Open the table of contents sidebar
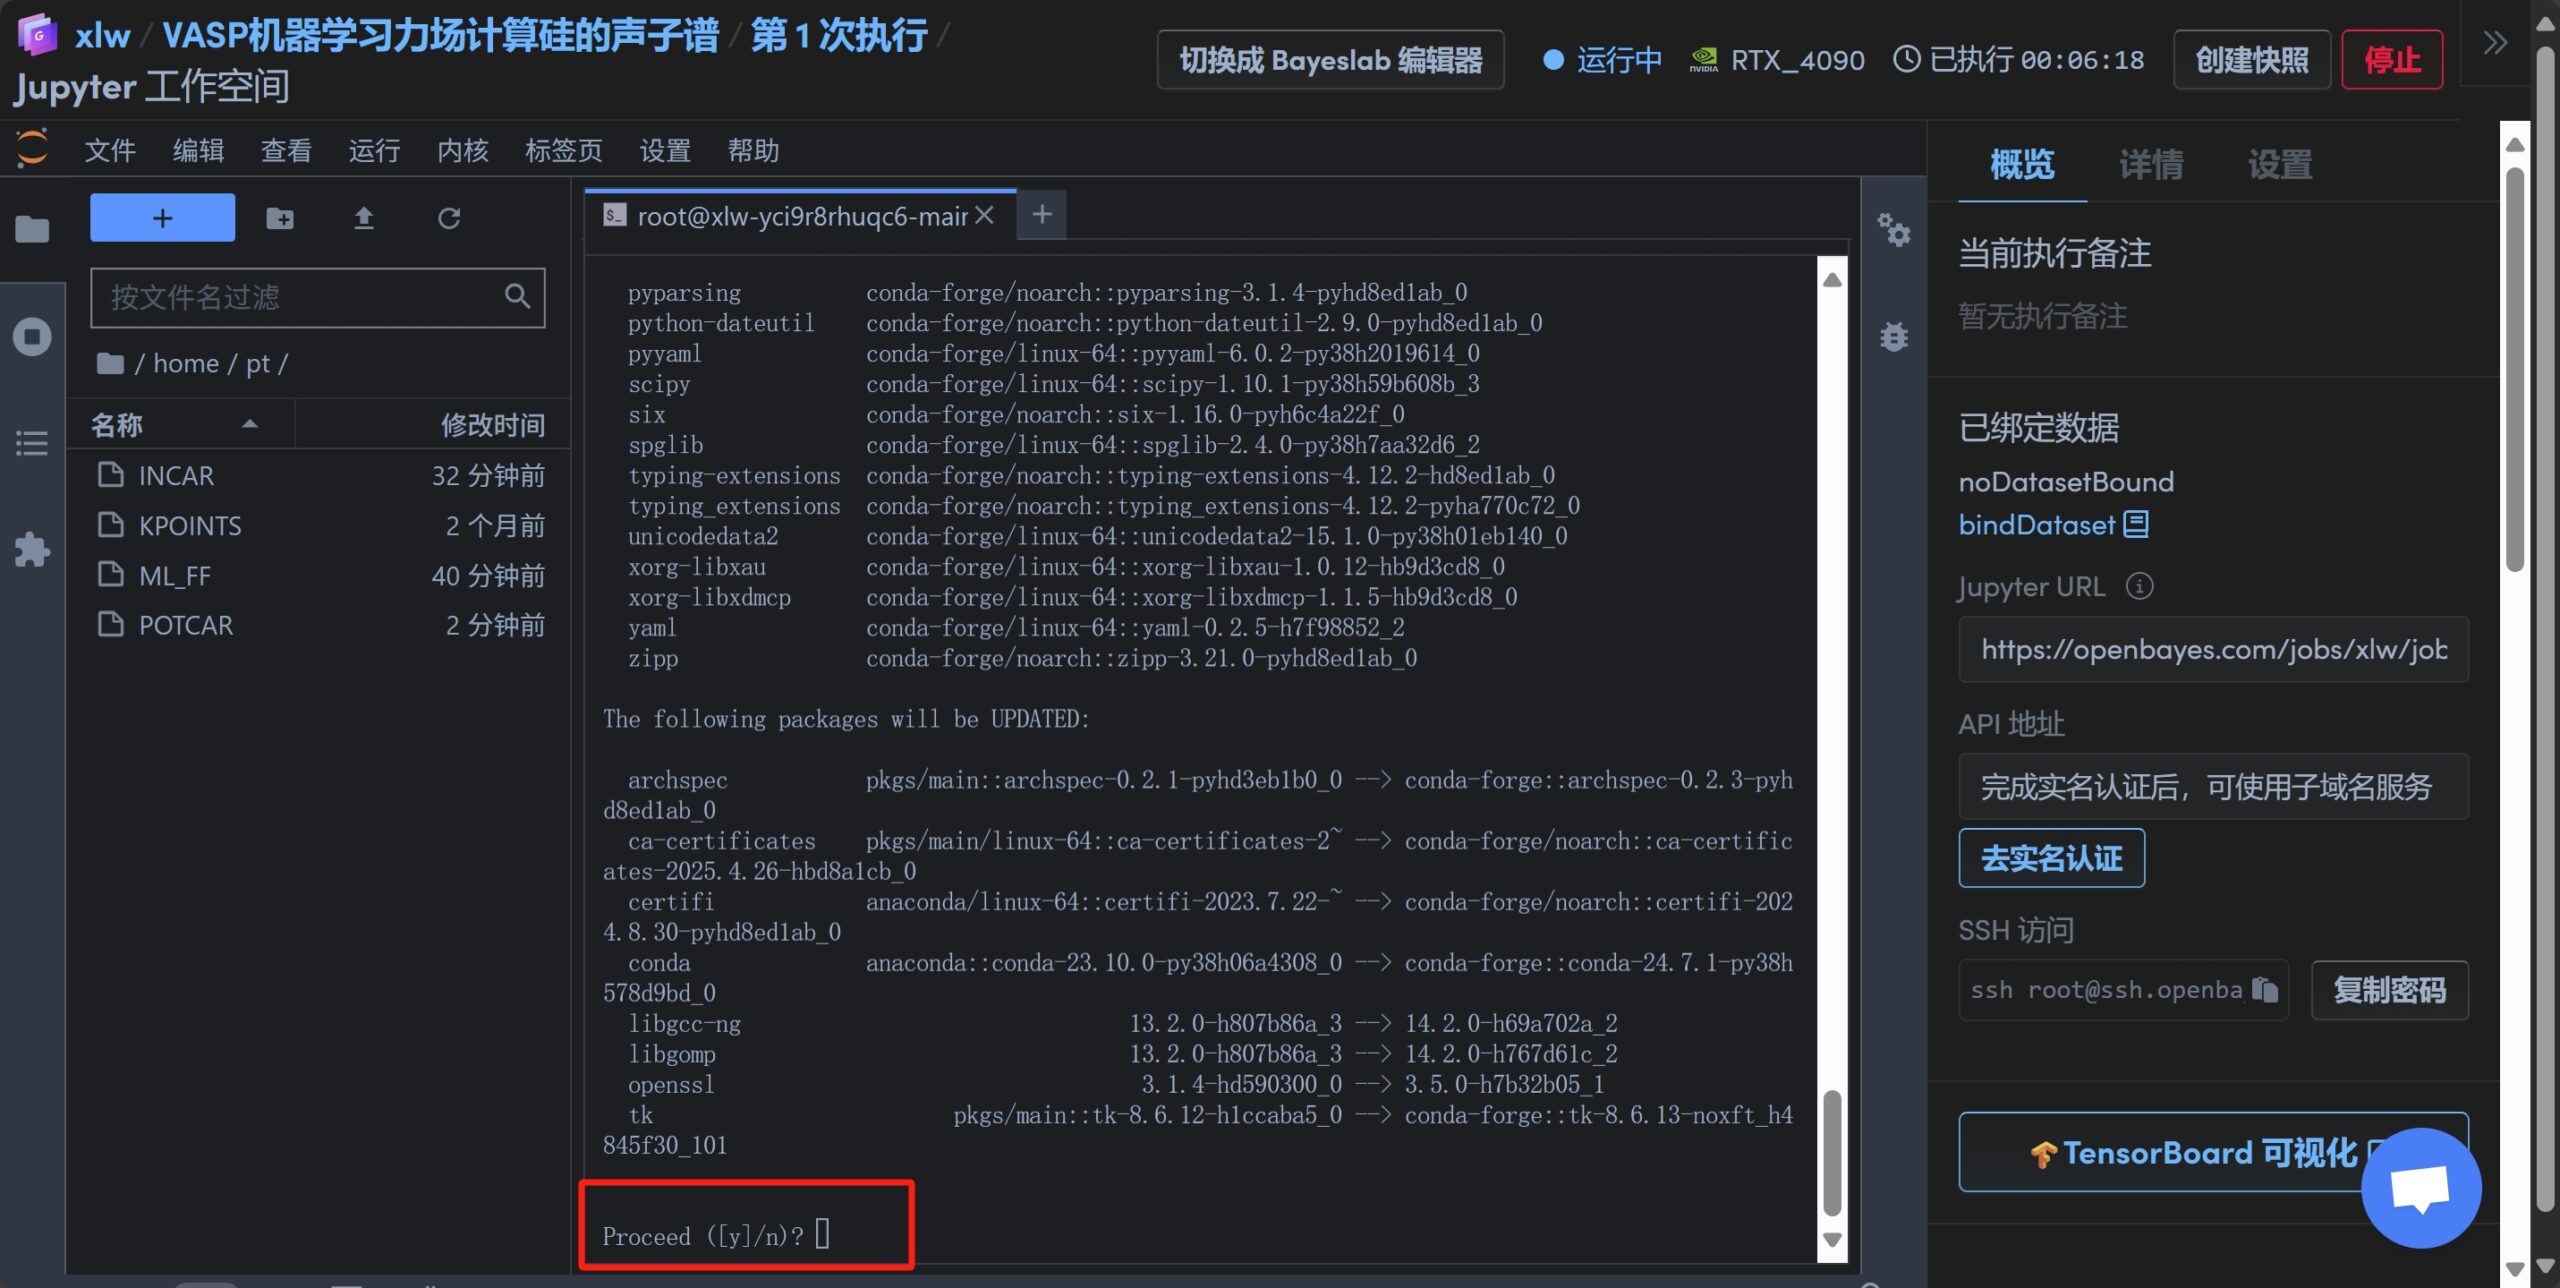Viewport: 2560px width, 1288px height. (x=32, y=443)
